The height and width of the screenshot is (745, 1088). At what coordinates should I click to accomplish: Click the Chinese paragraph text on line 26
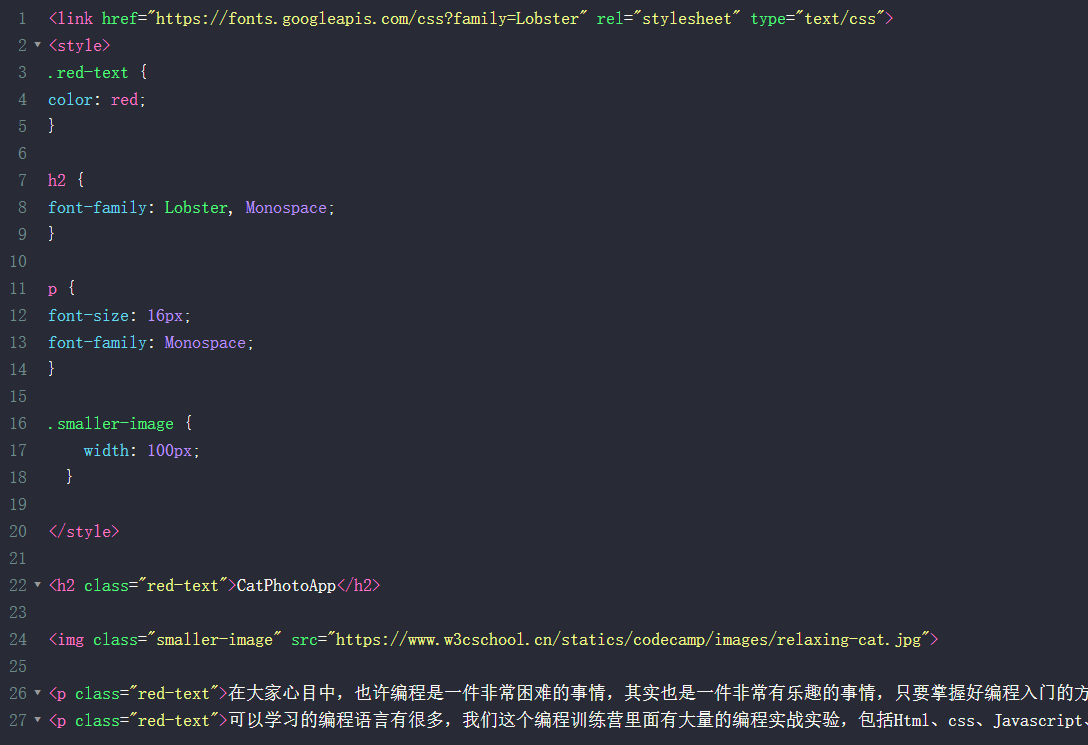coord(658,693)
